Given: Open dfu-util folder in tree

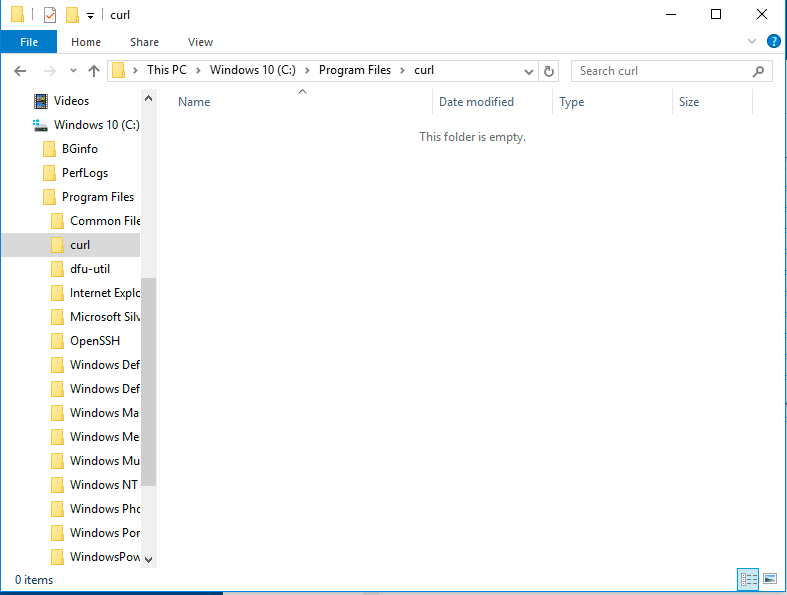Looking at the screenshot, I should (90, 269).
